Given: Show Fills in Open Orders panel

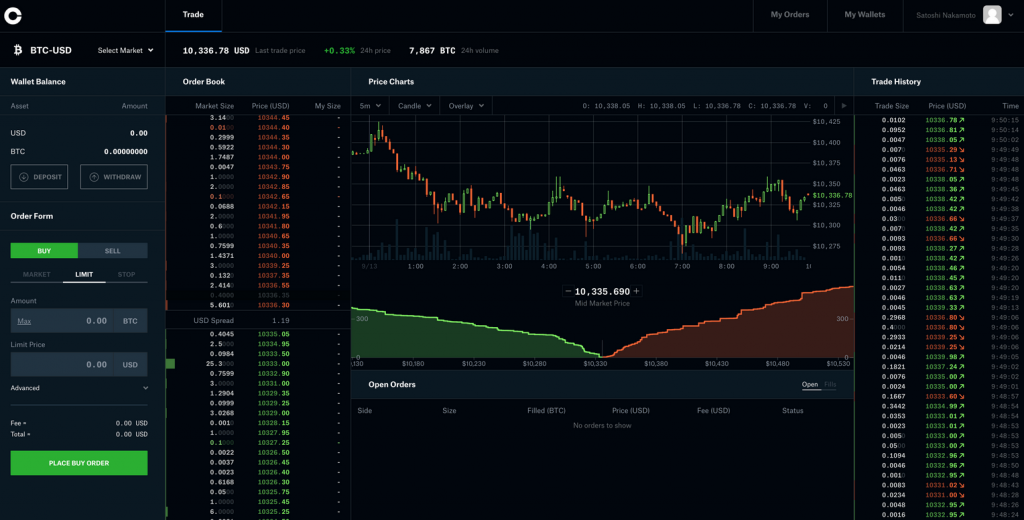Looking at the screenshot, I should coord(830,384).
